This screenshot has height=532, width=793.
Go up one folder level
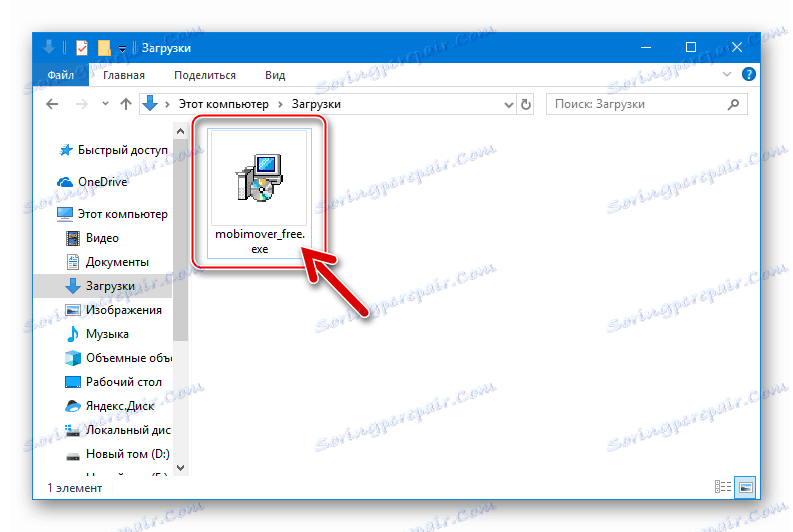click(125, 104)
